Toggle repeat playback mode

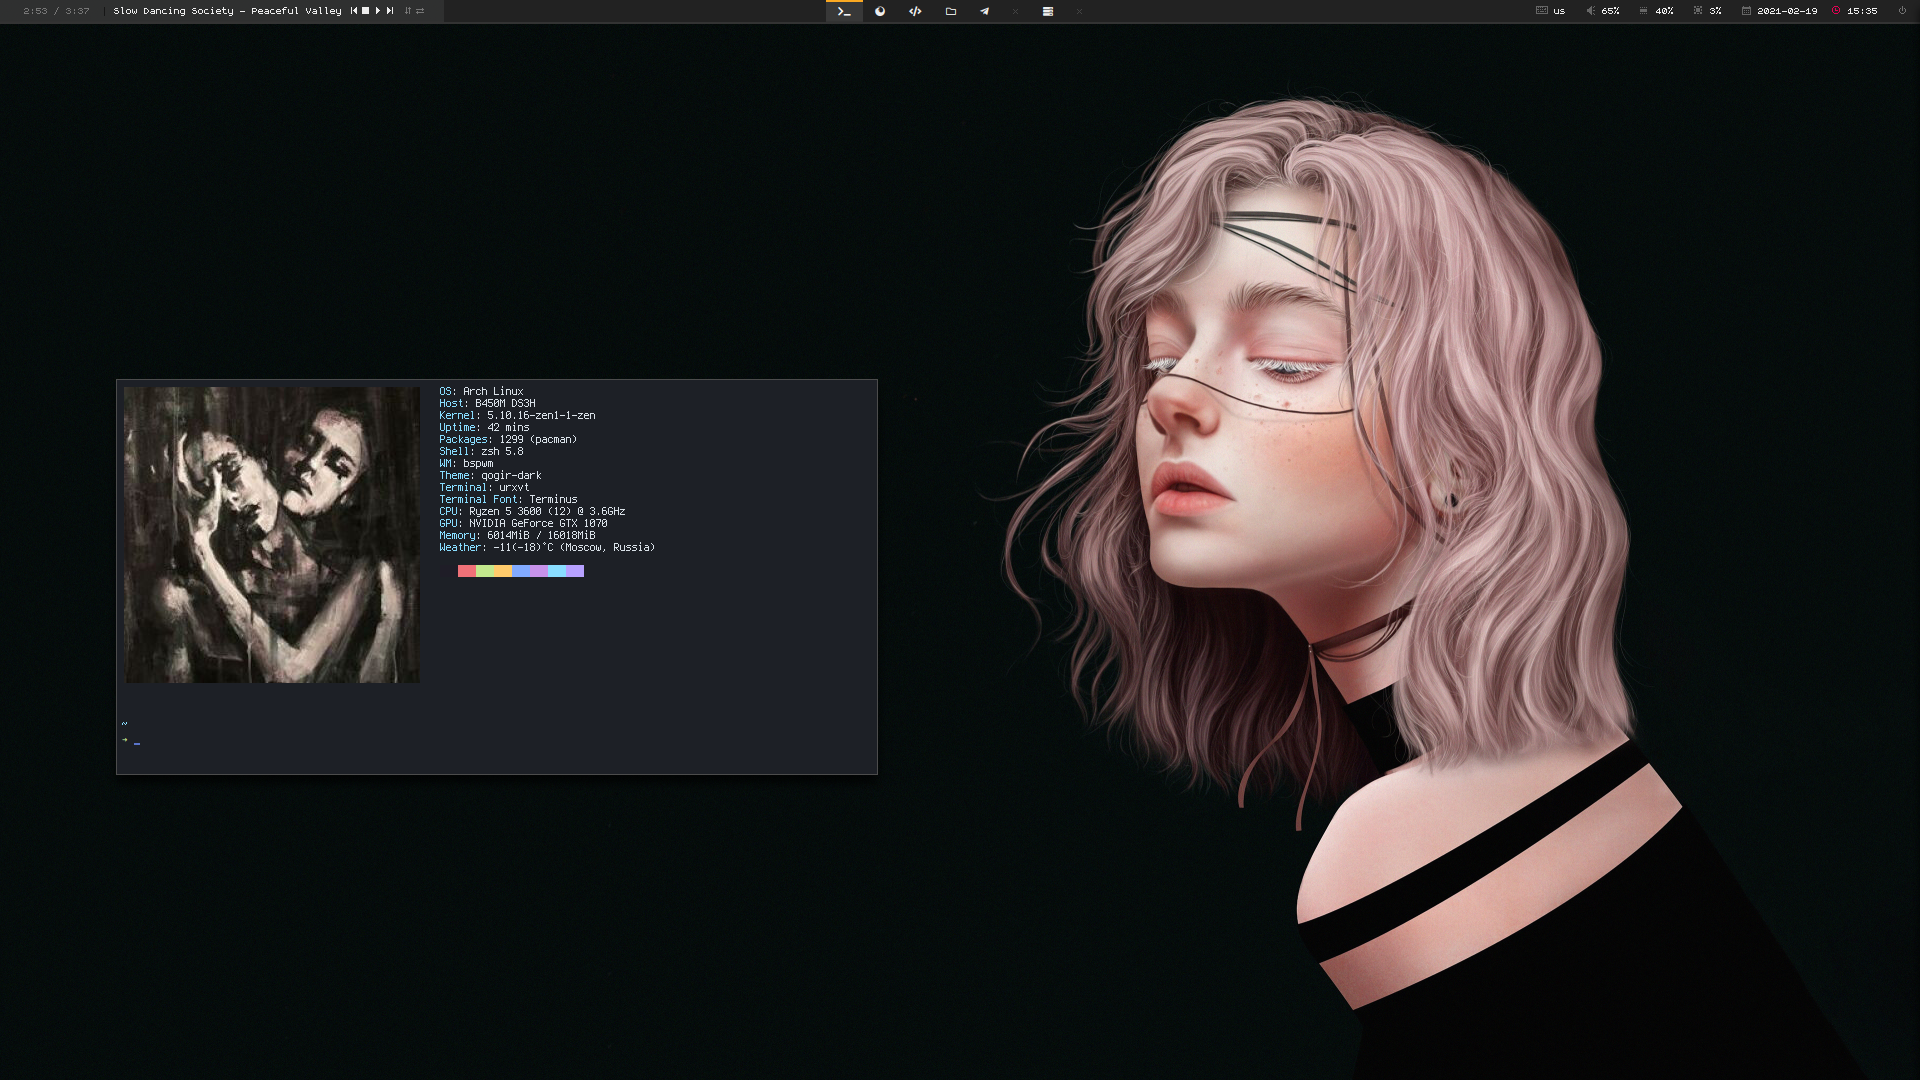pos(420,11)
